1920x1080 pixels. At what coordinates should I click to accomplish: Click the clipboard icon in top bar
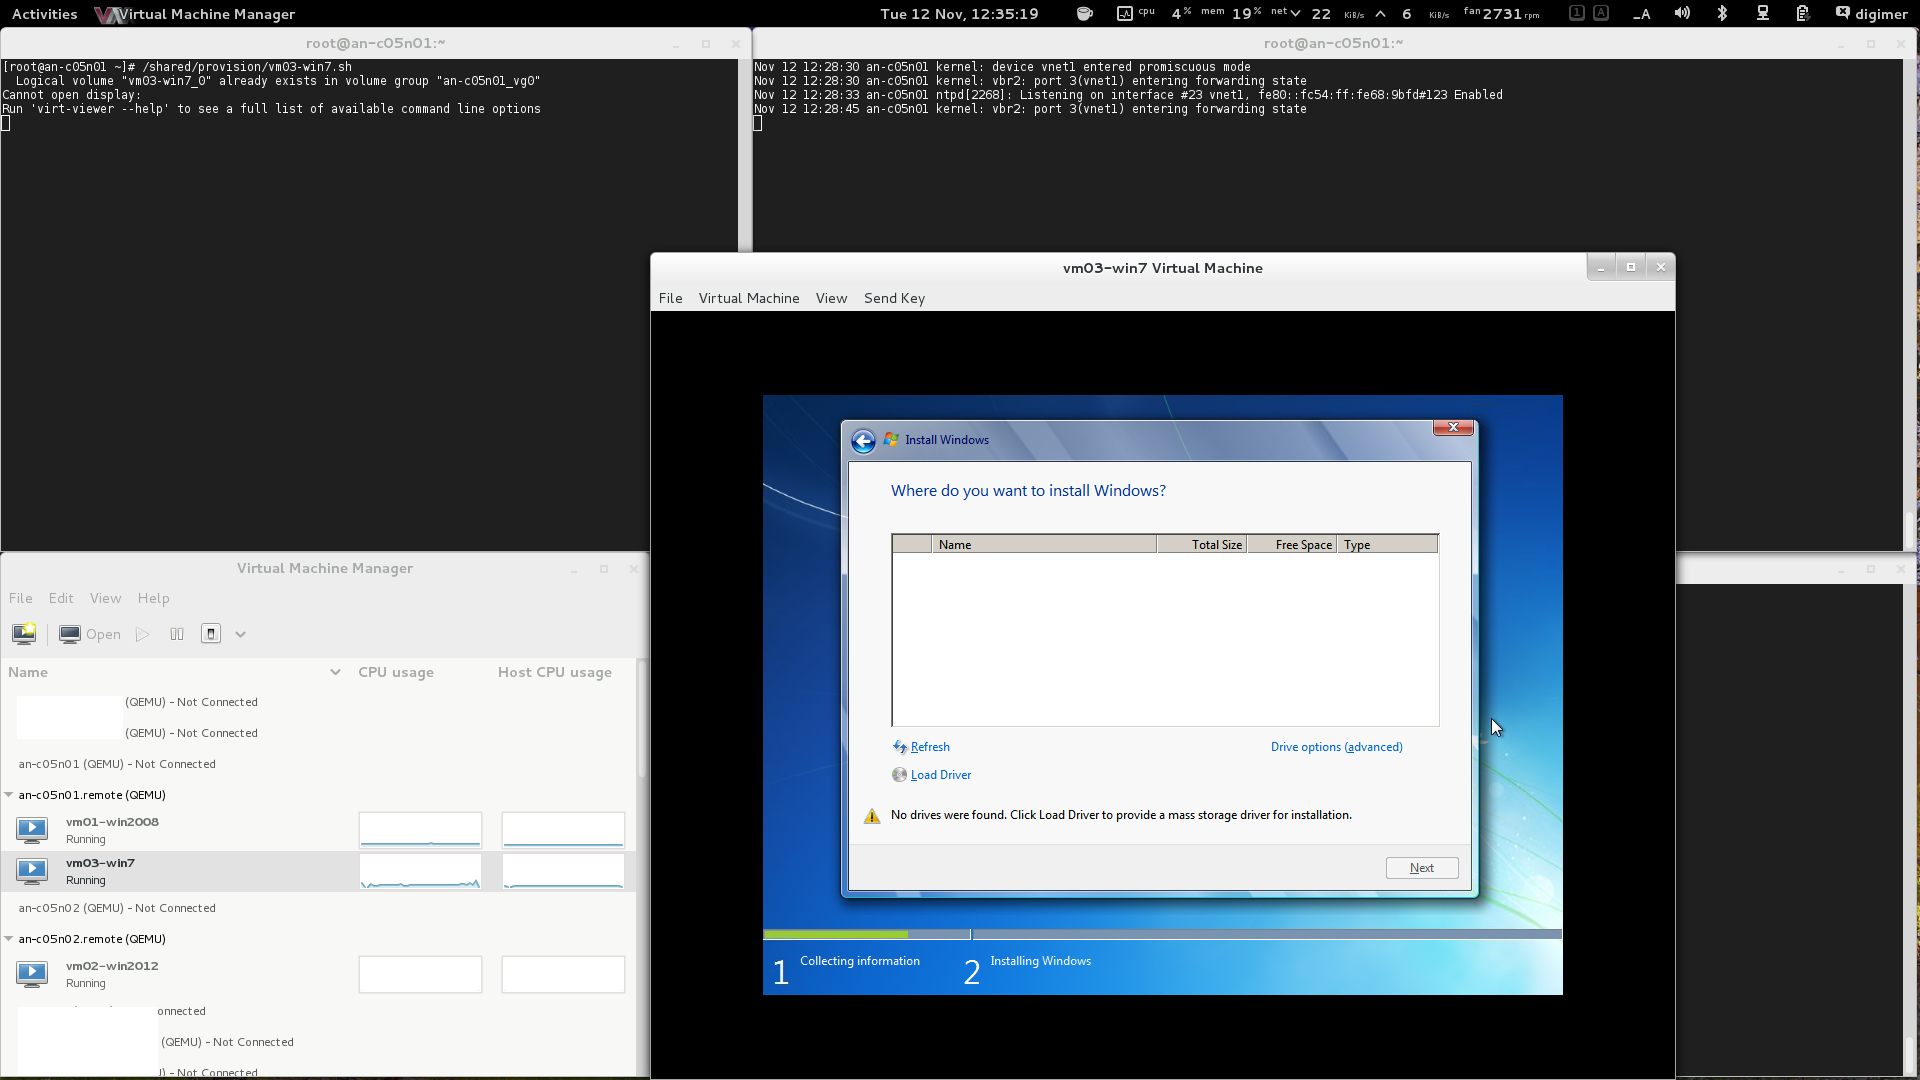1802,14
